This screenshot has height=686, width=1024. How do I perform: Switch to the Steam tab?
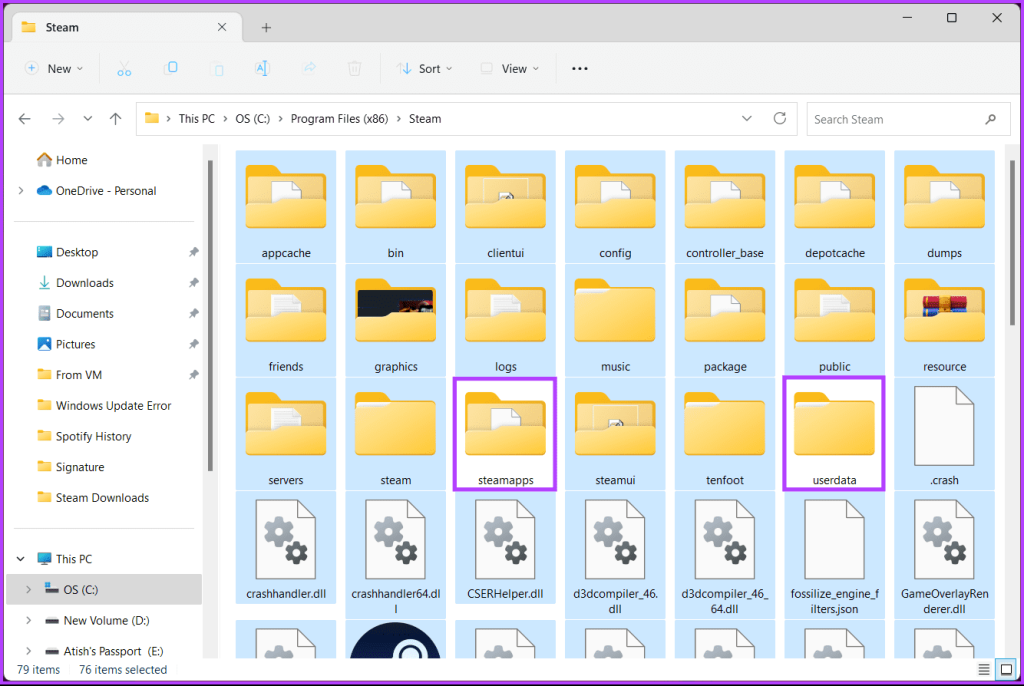62,27
